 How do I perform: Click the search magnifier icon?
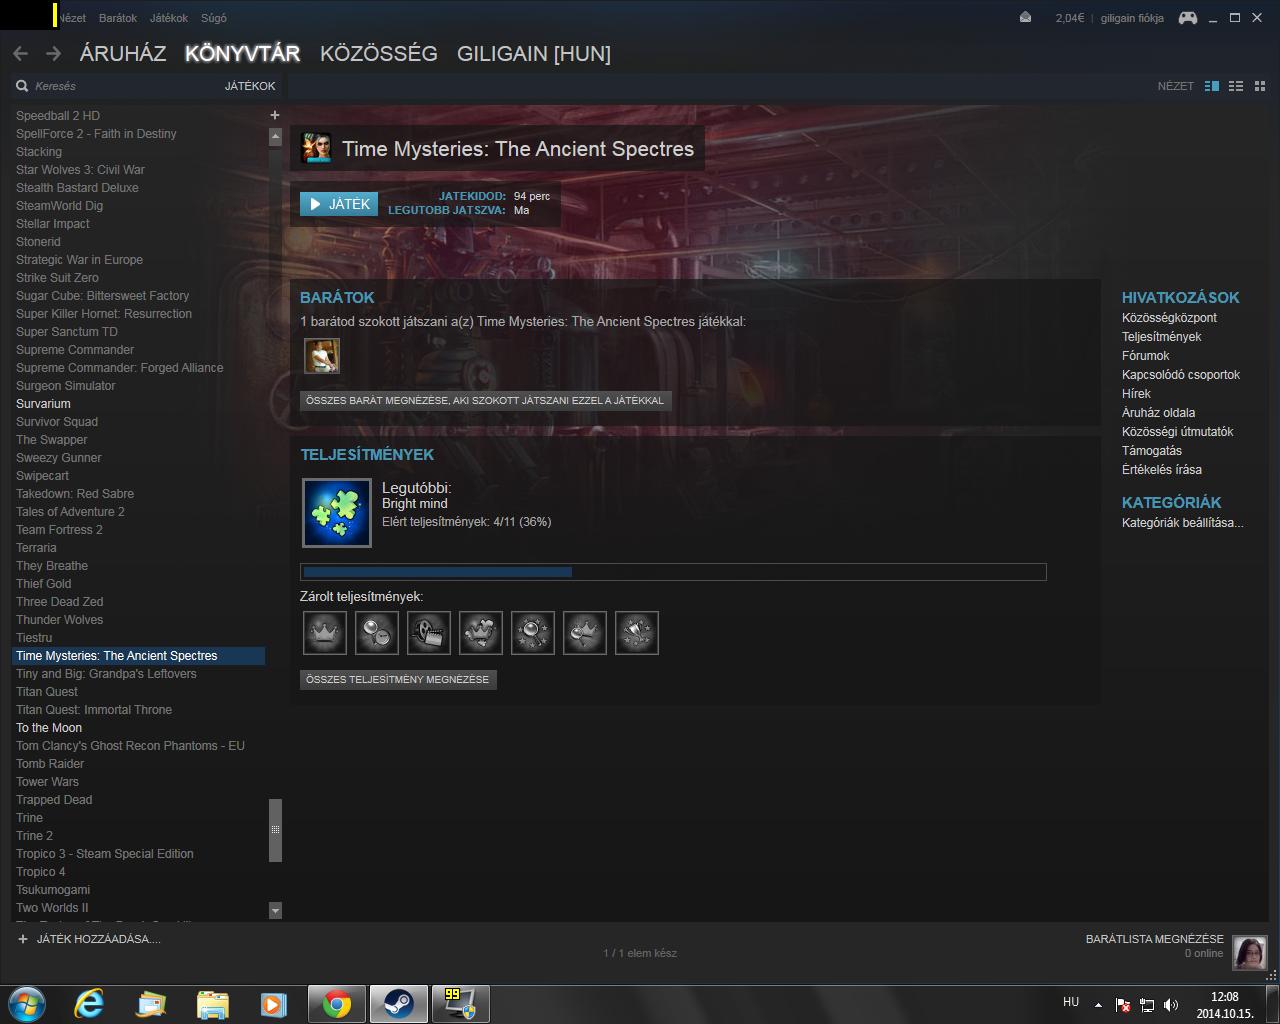[22, 86]
